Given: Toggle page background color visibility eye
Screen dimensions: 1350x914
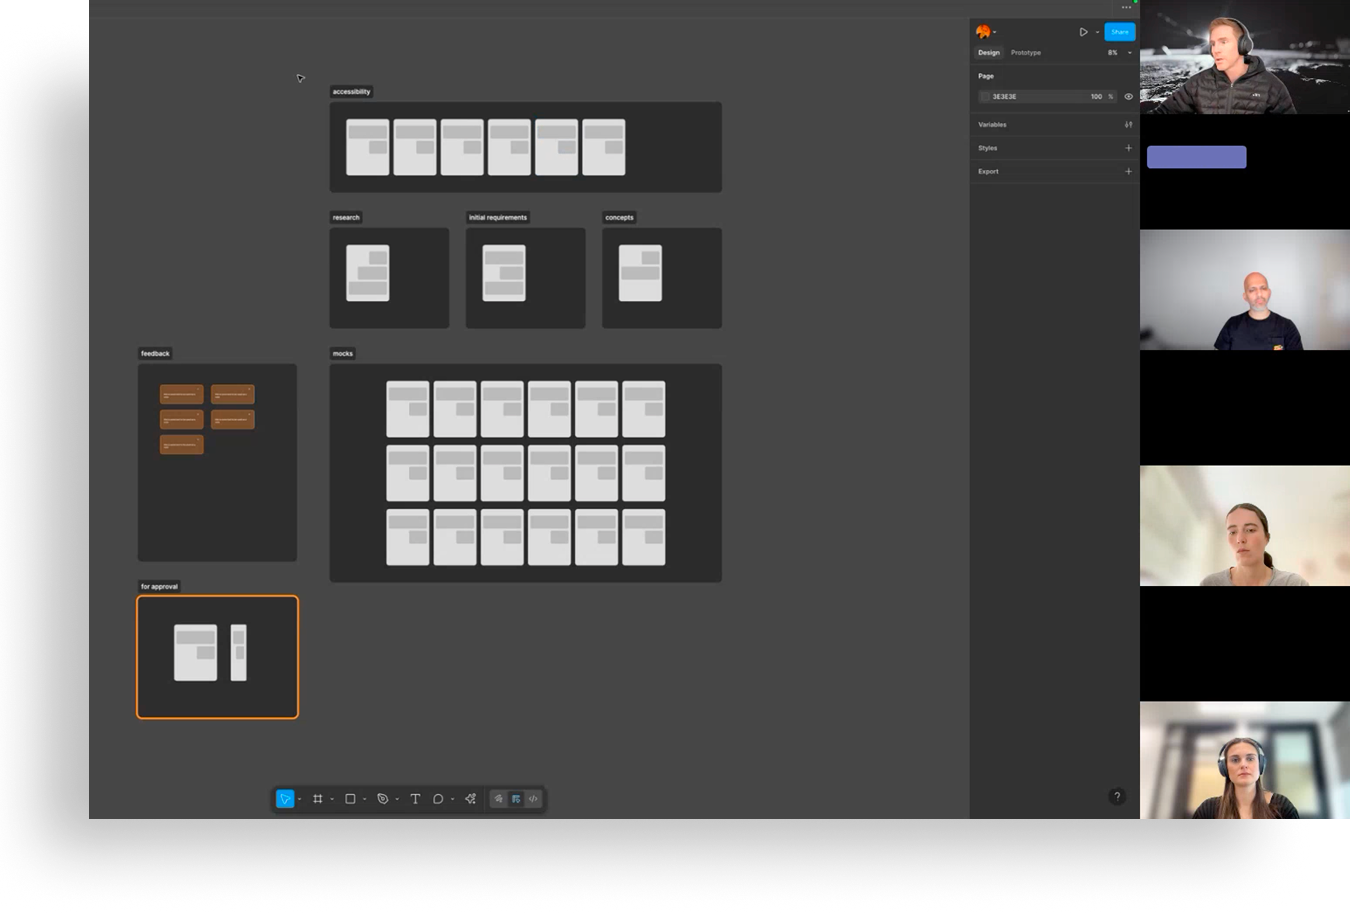Looking at the screenshot, I should click(x=1129, y=97).
